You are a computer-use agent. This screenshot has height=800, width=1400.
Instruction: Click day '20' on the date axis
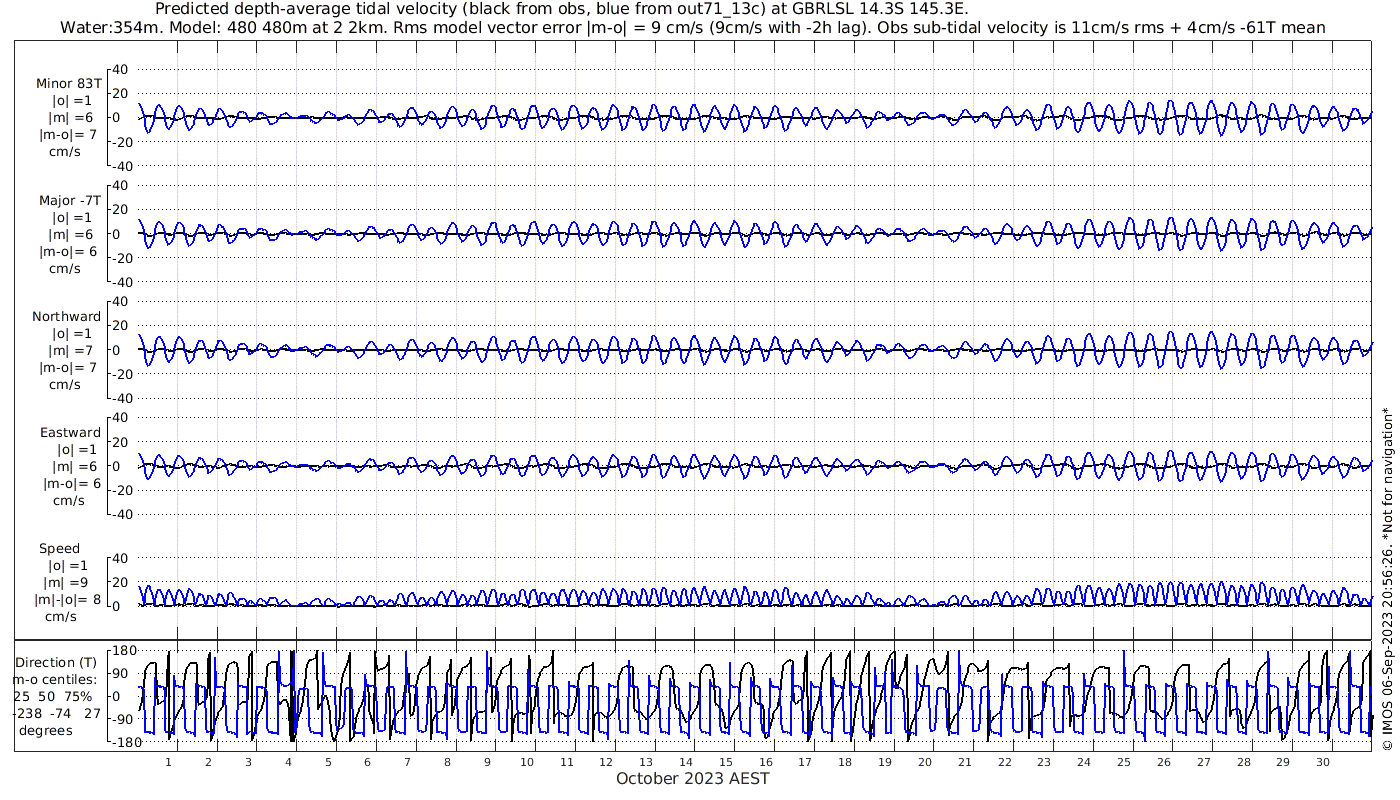(924, 762)
